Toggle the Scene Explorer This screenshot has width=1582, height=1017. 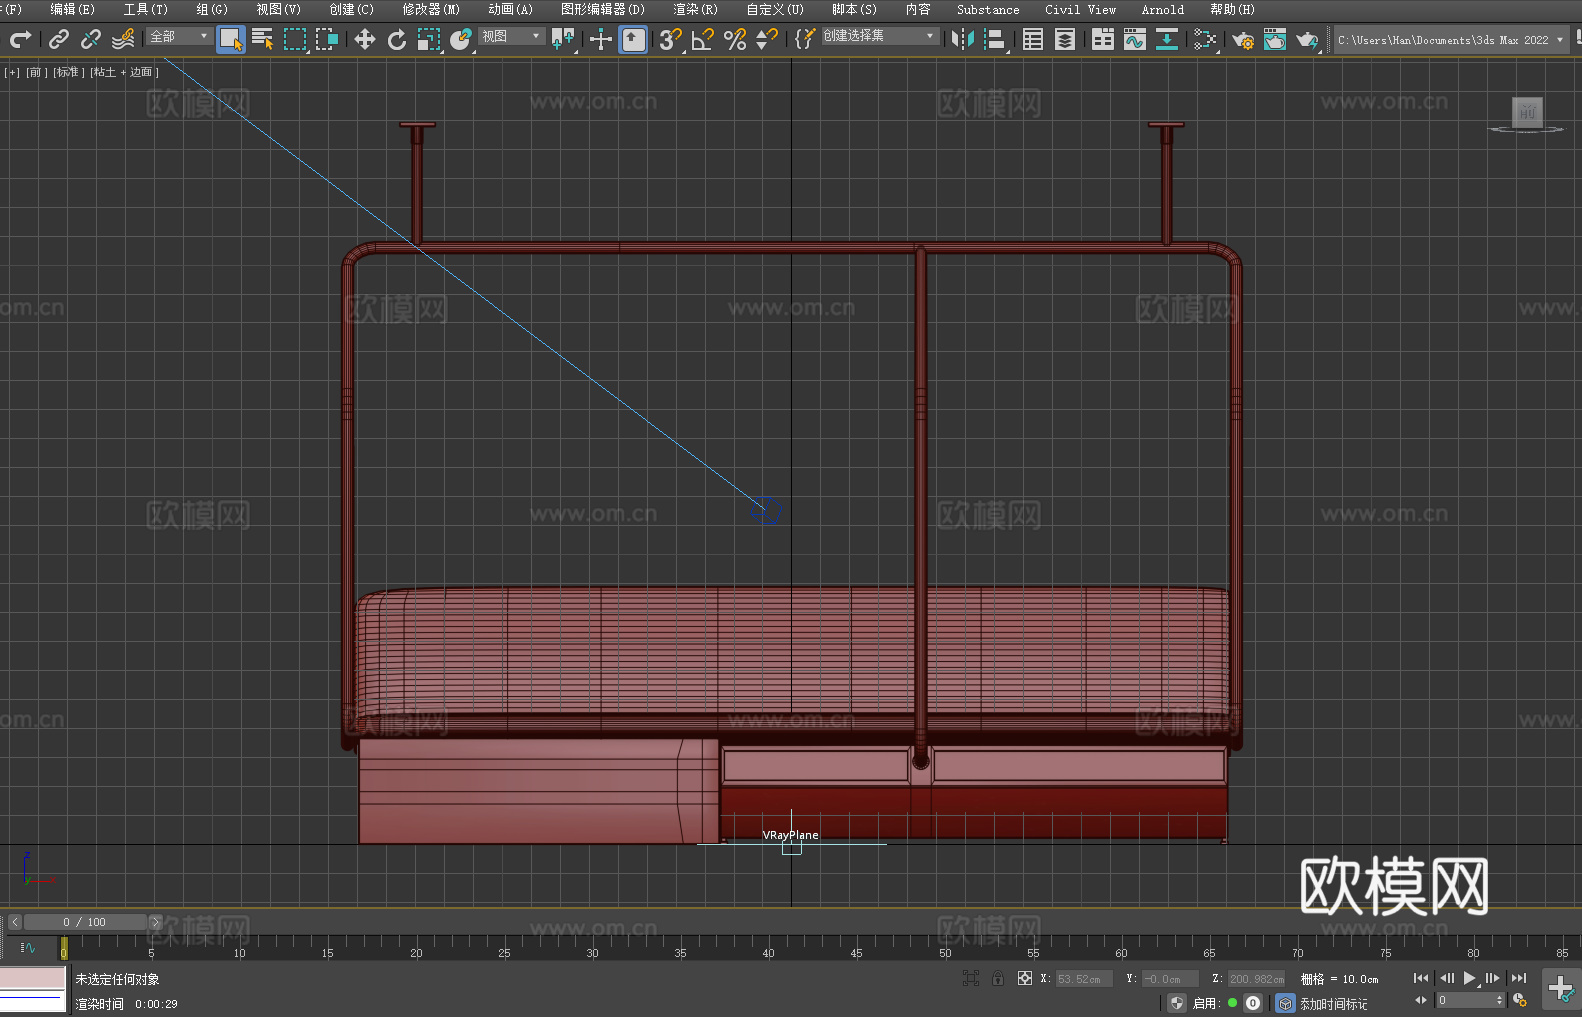(x=1033, y=39)
